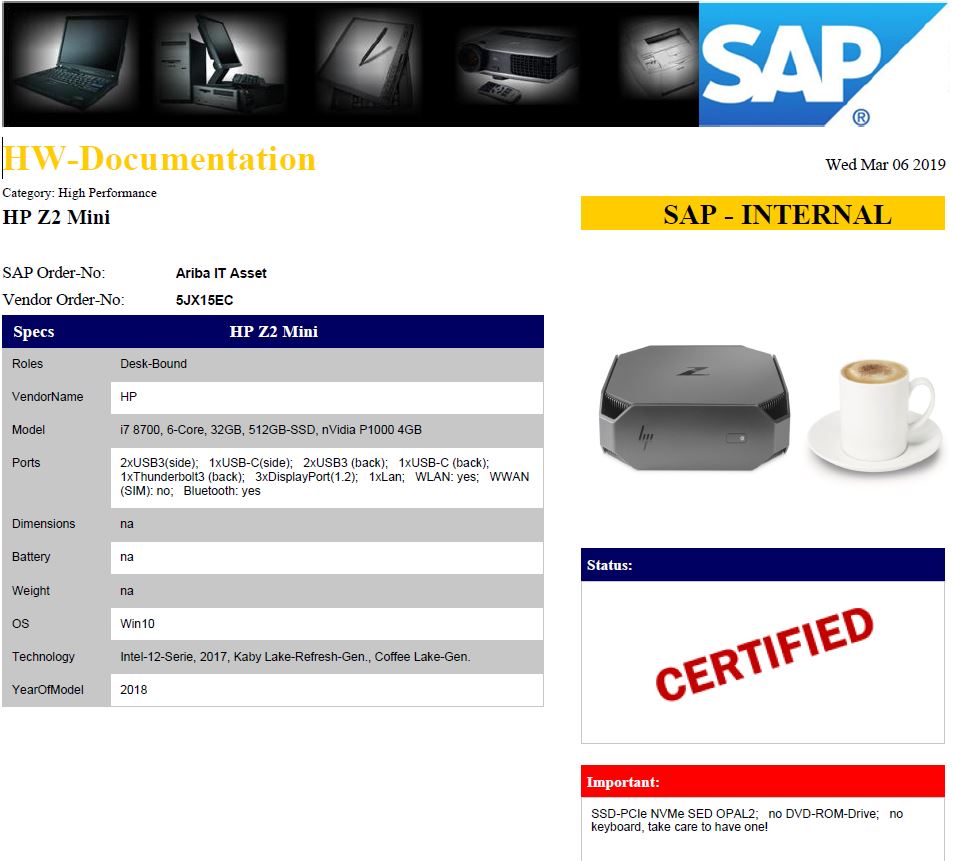
Task: Click the SAP Order-No label
Action: coord(53,272)
